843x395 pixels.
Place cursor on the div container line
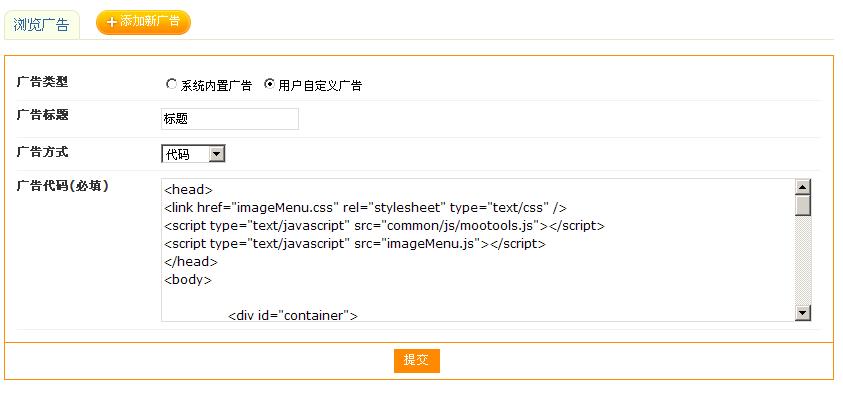[x=293, y=315]
